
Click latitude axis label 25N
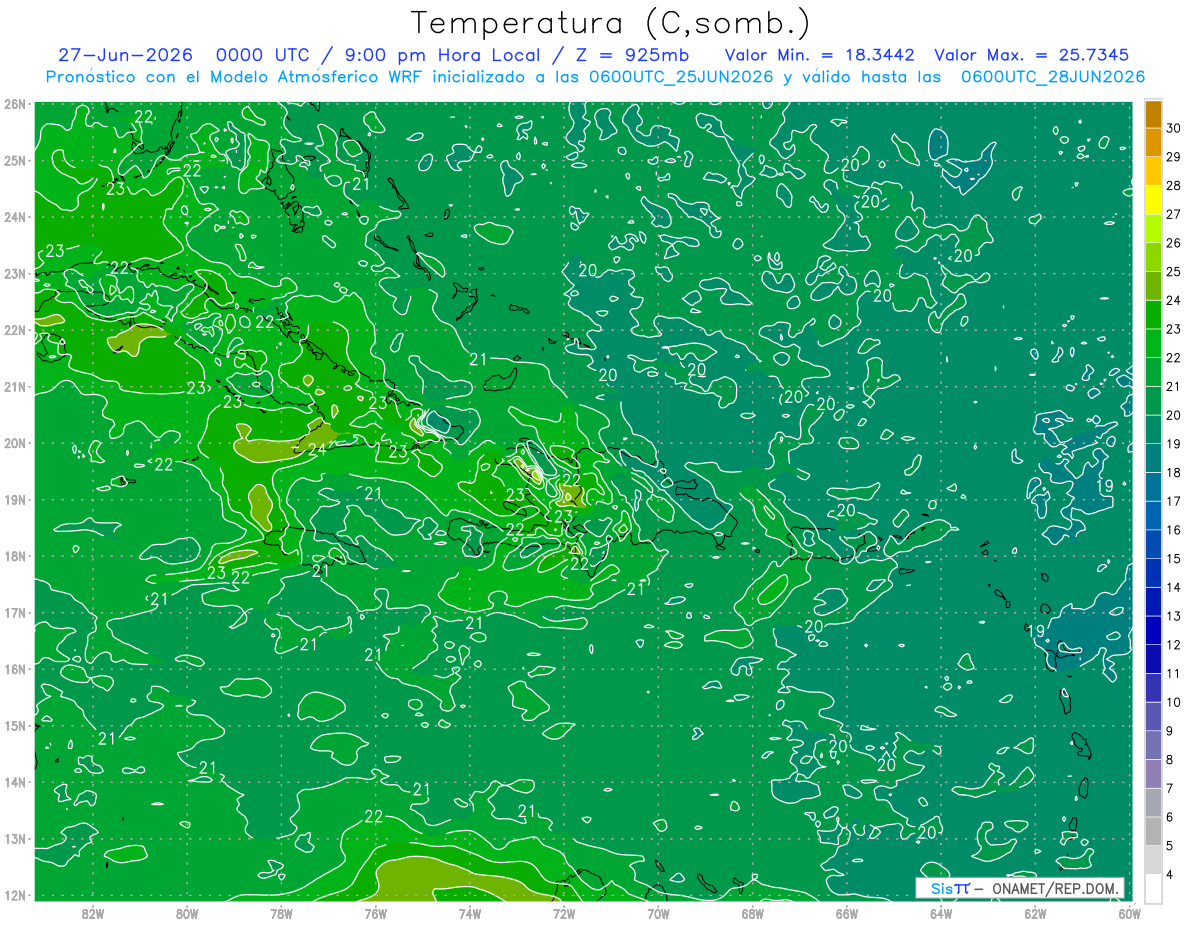(x=14, y=160)
